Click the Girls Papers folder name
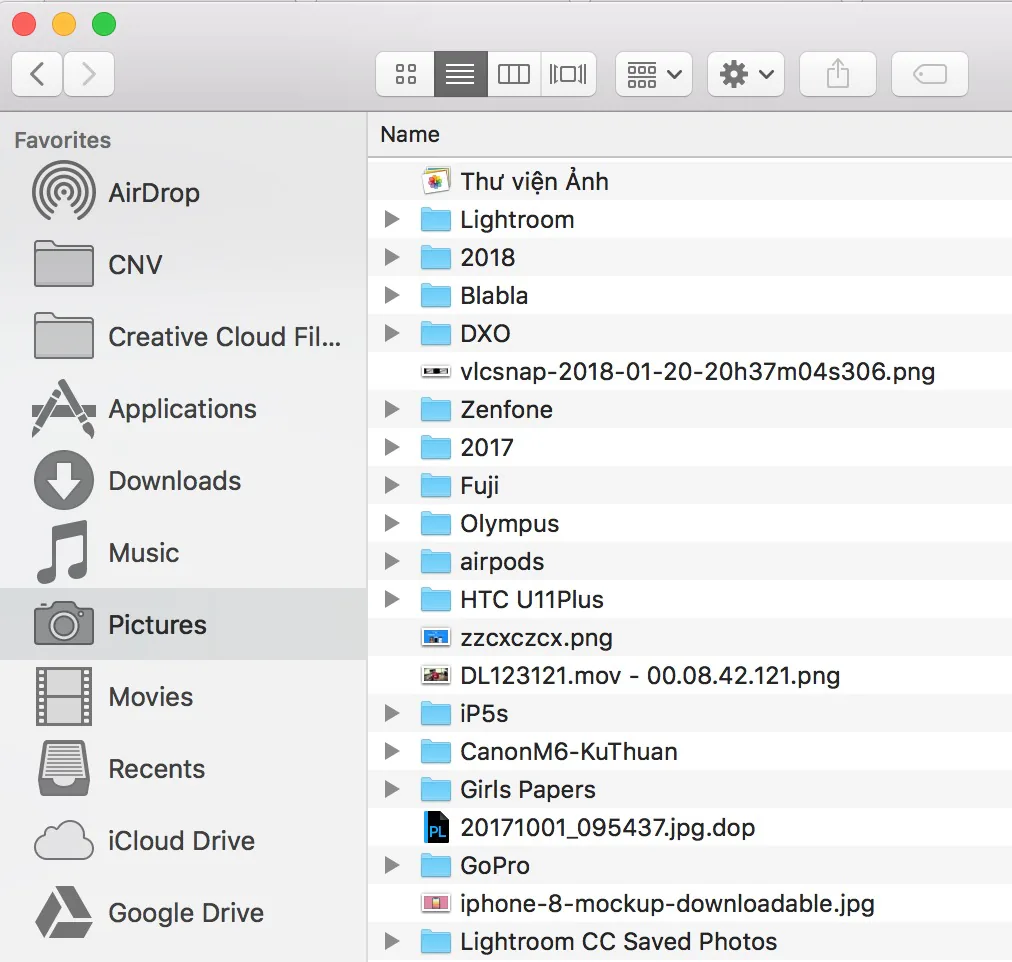 [x=528, y=790]
